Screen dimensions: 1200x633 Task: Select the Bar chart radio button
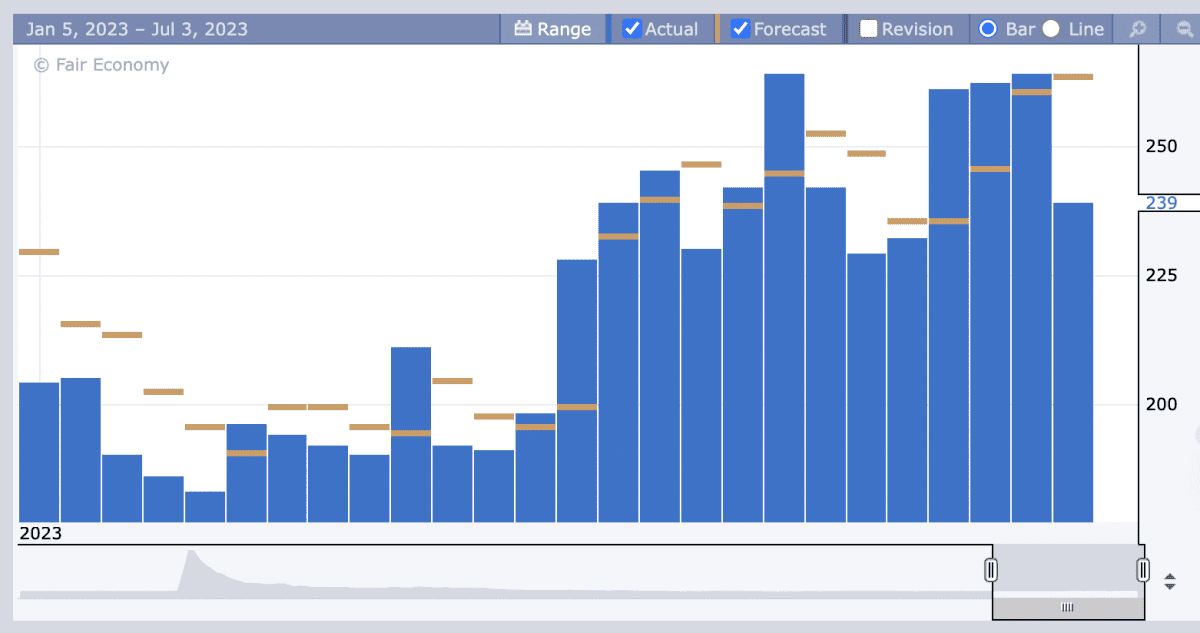click(988, 29)
